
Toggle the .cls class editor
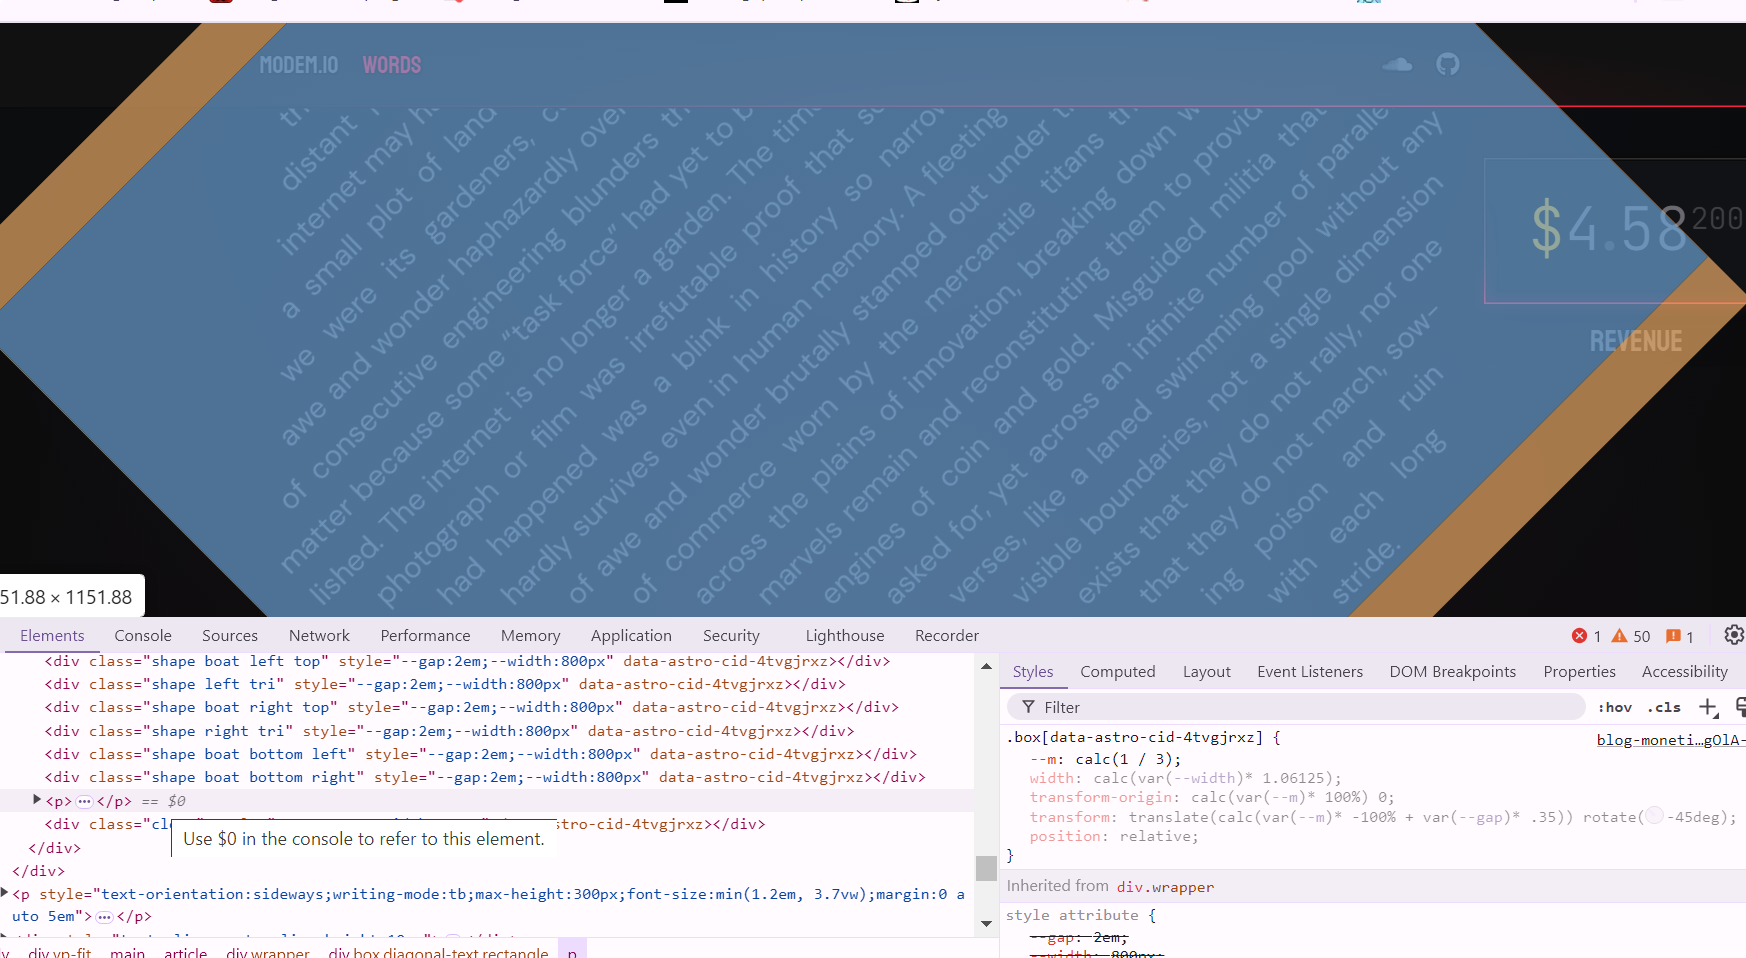tap(1664, 707)
